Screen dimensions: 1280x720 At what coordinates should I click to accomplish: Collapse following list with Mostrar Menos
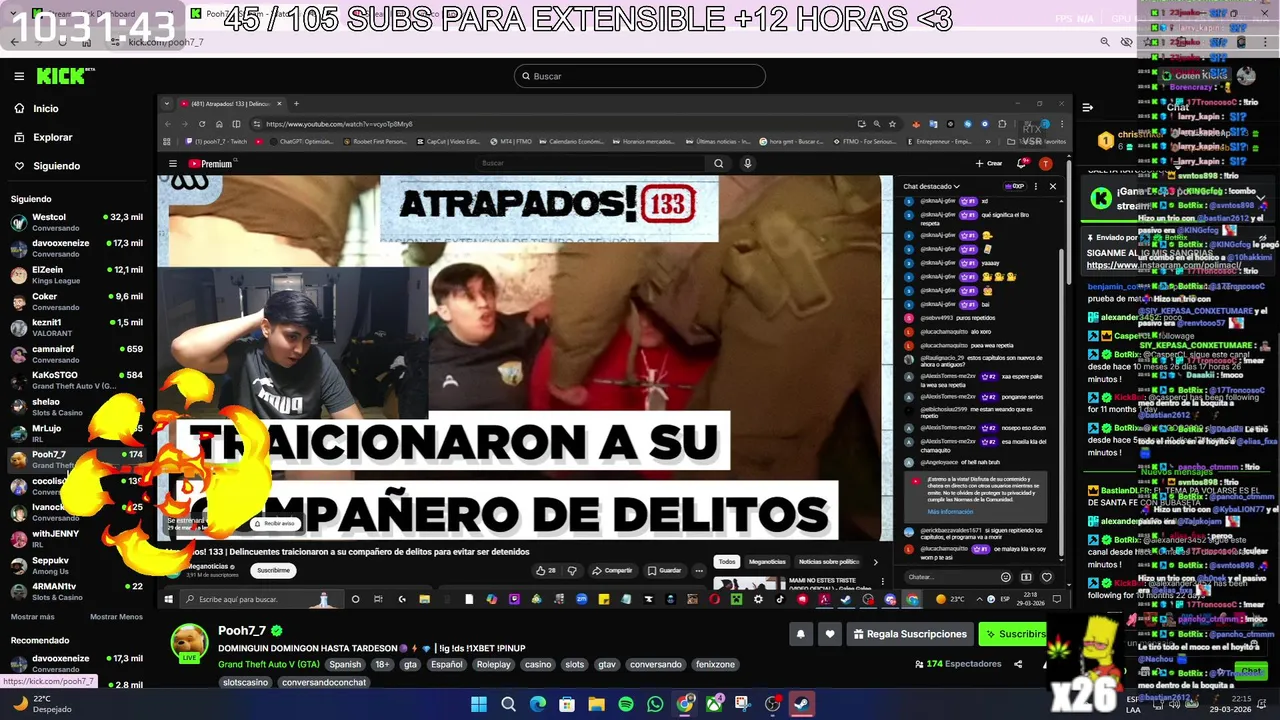[116, 617]
